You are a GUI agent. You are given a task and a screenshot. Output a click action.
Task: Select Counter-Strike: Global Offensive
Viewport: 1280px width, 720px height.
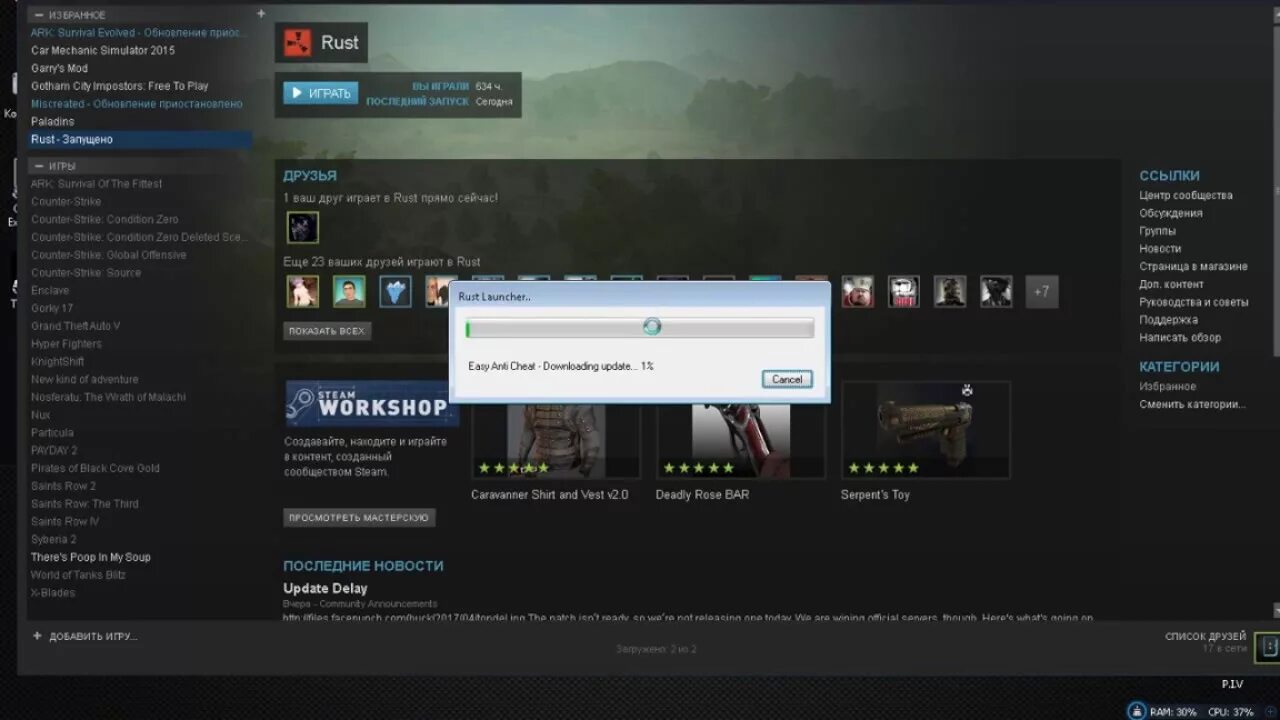108,254
